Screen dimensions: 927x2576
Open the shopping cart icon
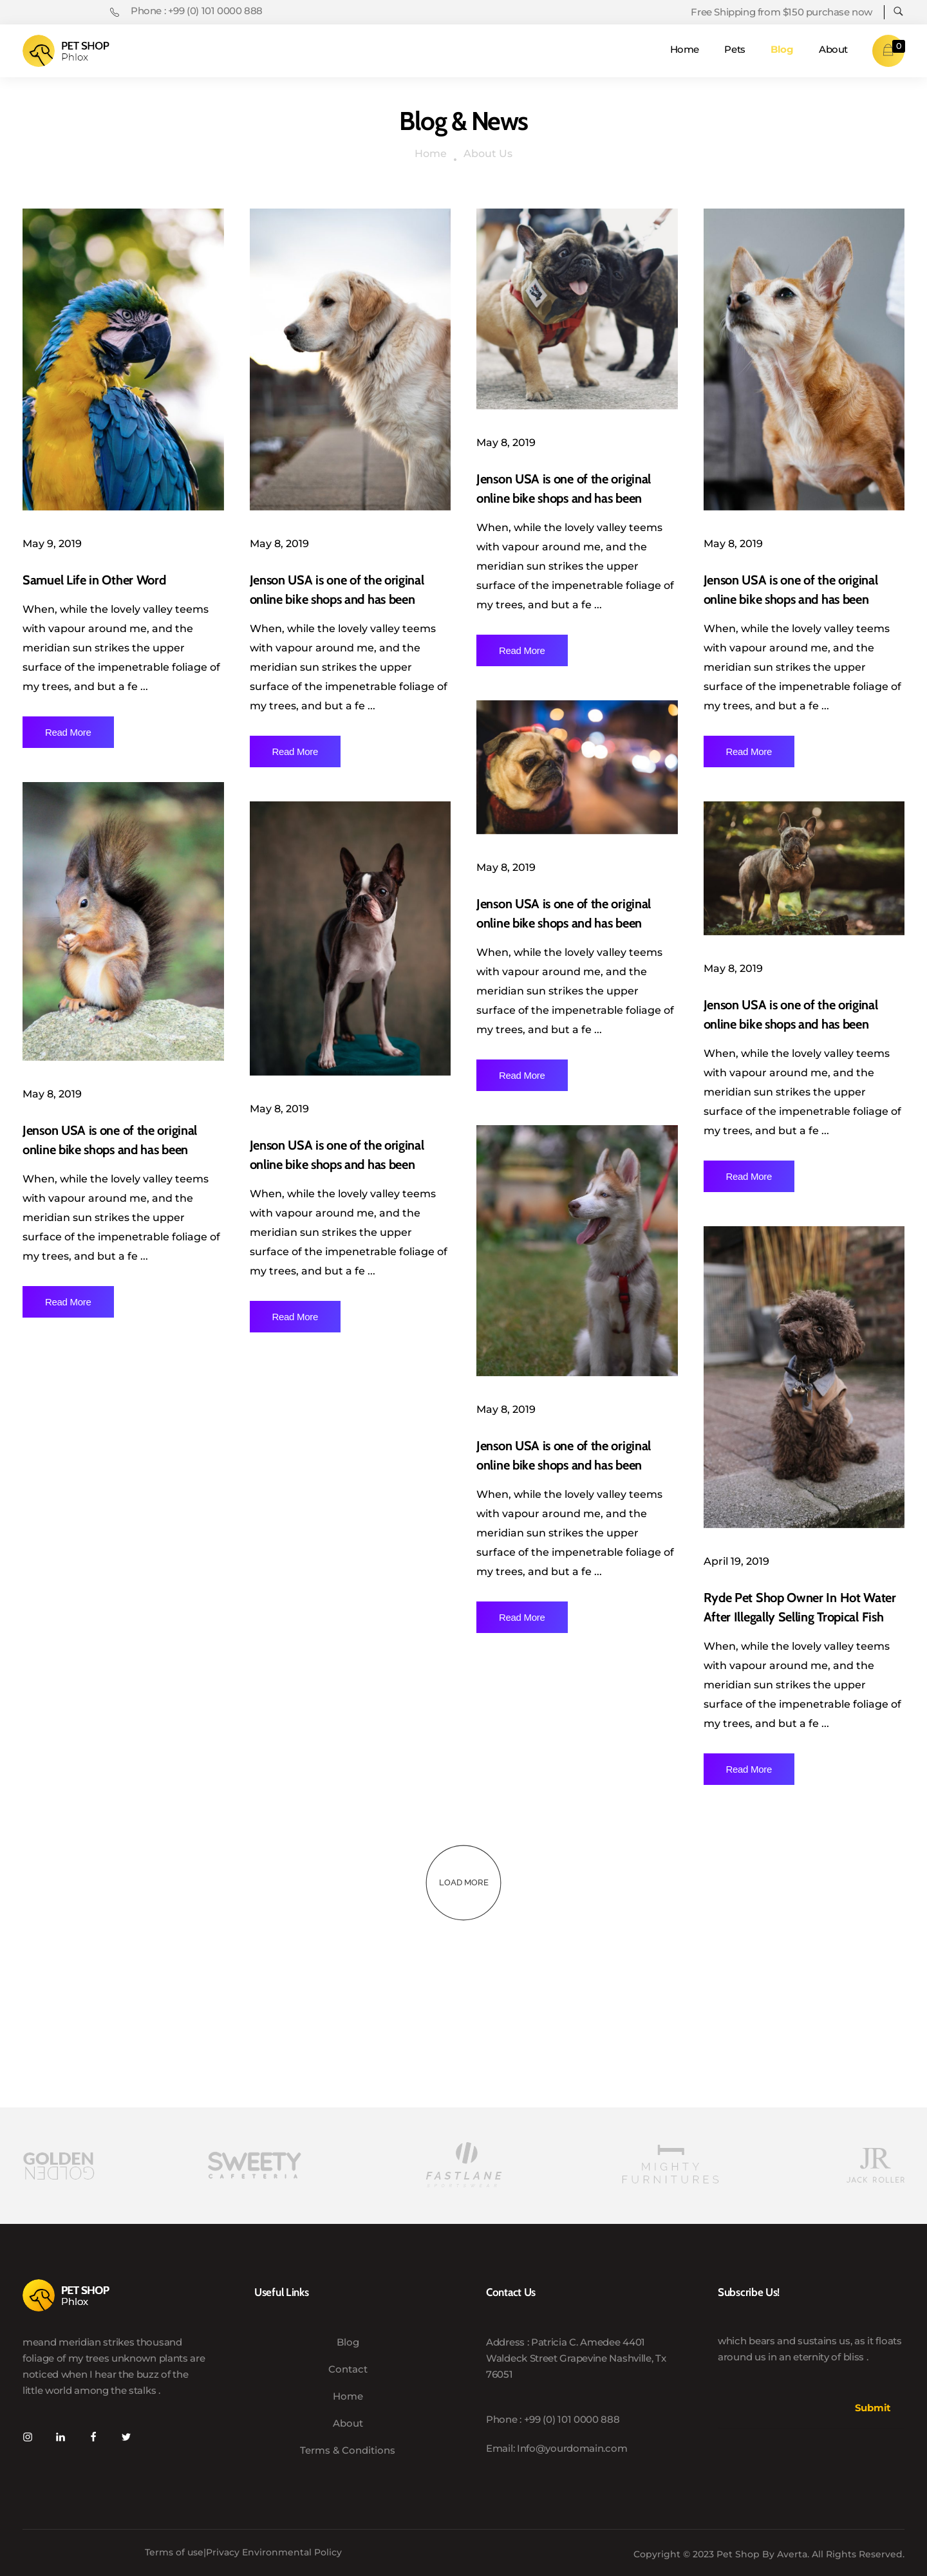[x=888, y=50]
